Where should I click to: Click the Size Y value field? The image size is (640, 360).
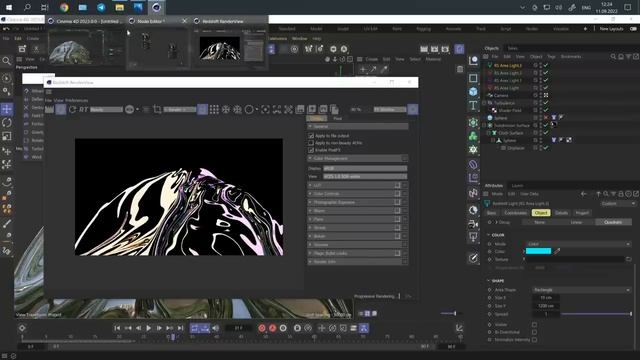coord(546,306)
